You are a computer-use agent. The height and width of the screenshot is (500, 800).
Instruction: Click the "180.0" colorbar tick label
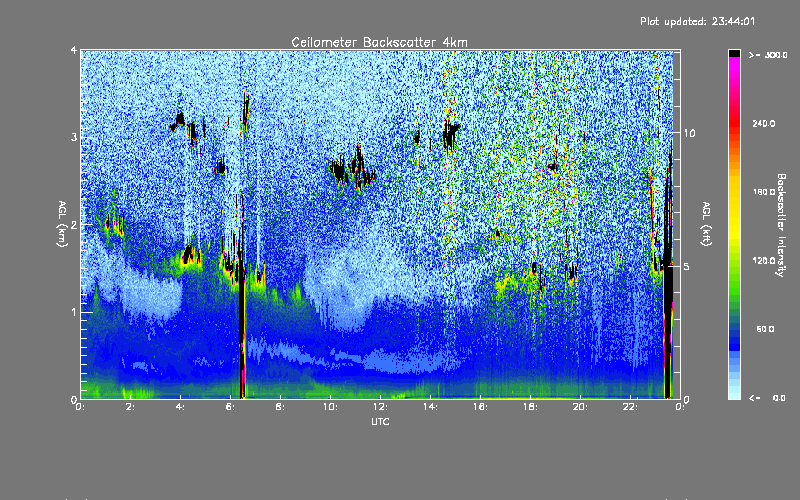click(764, 192)
